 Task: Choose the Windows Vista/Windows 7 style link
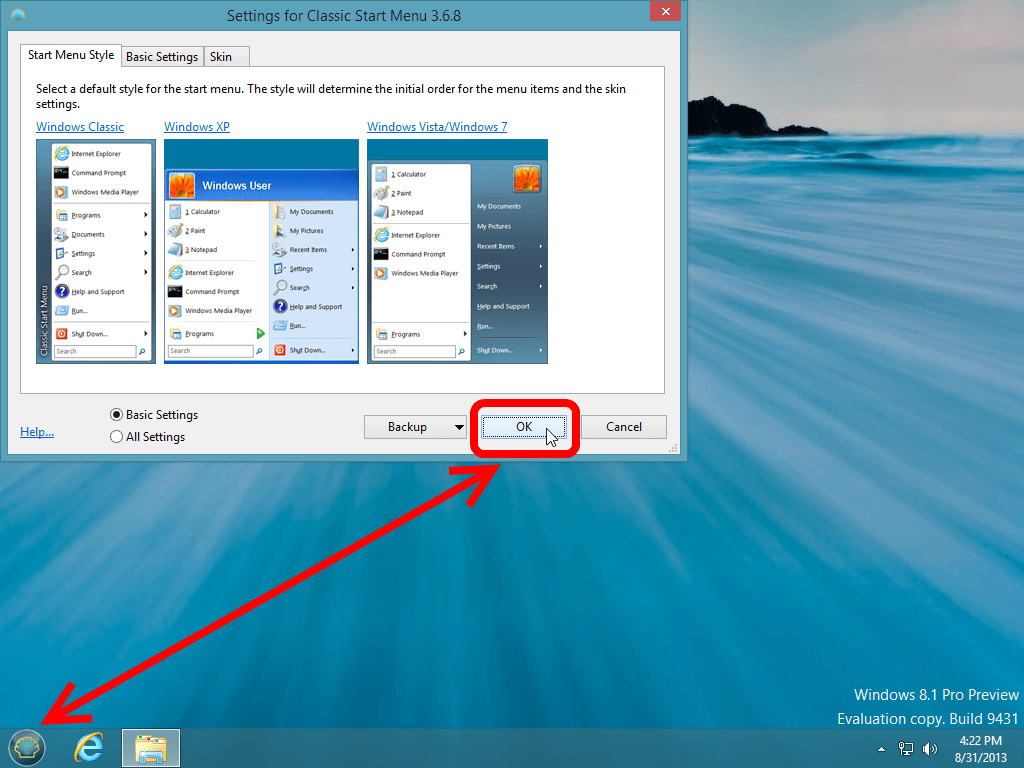click(x=437, y=127)
